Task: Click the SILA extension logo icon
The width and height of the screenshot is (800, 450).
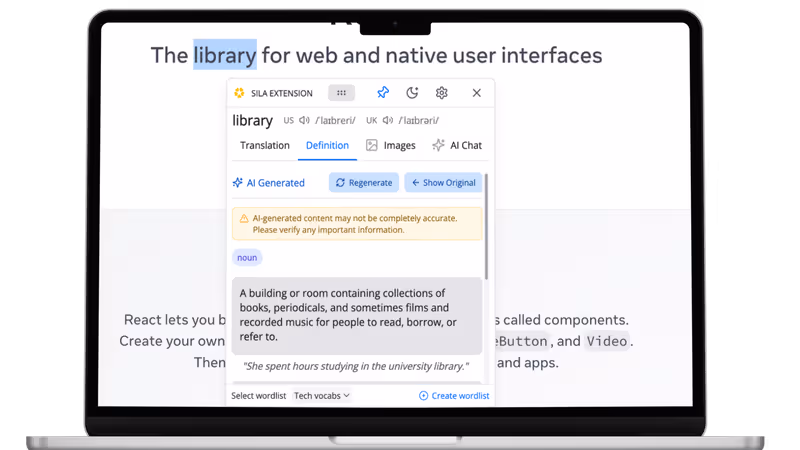Action: click(x=239, y=93)
